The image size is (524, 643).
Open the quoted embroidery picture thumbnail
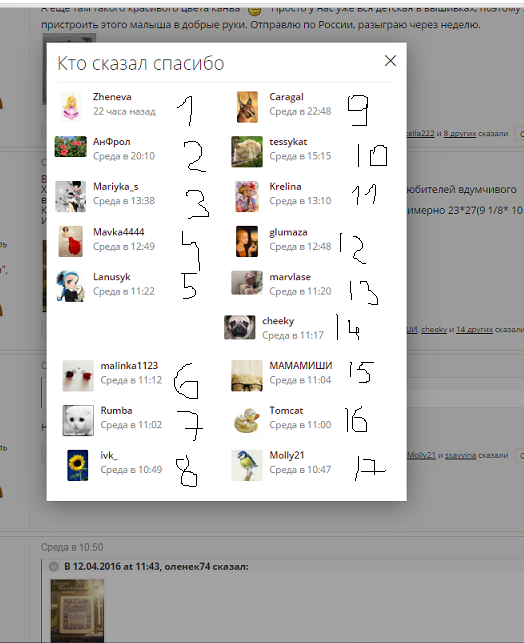click(x=77, y=610)
